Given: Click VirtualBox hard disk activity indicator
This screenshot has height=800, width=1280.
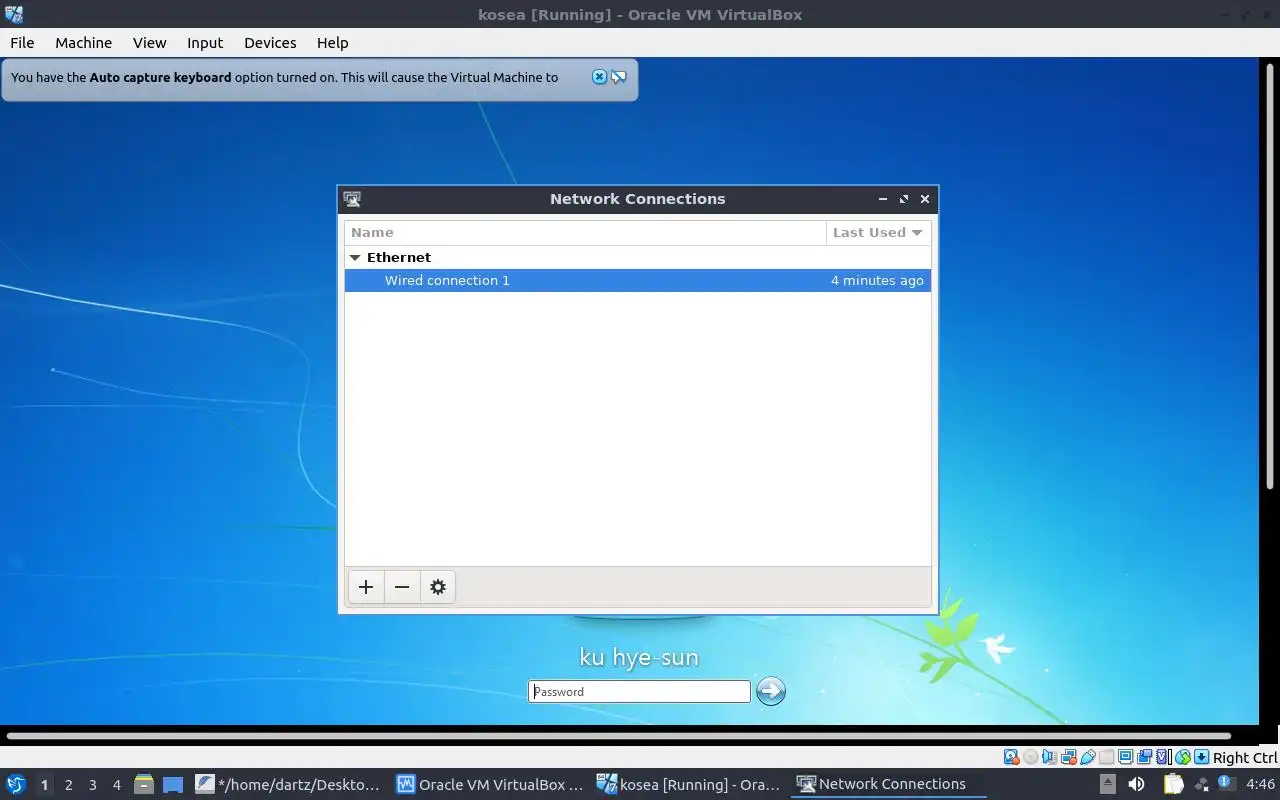Looking at the screenshot, I should pos(1011,757).
